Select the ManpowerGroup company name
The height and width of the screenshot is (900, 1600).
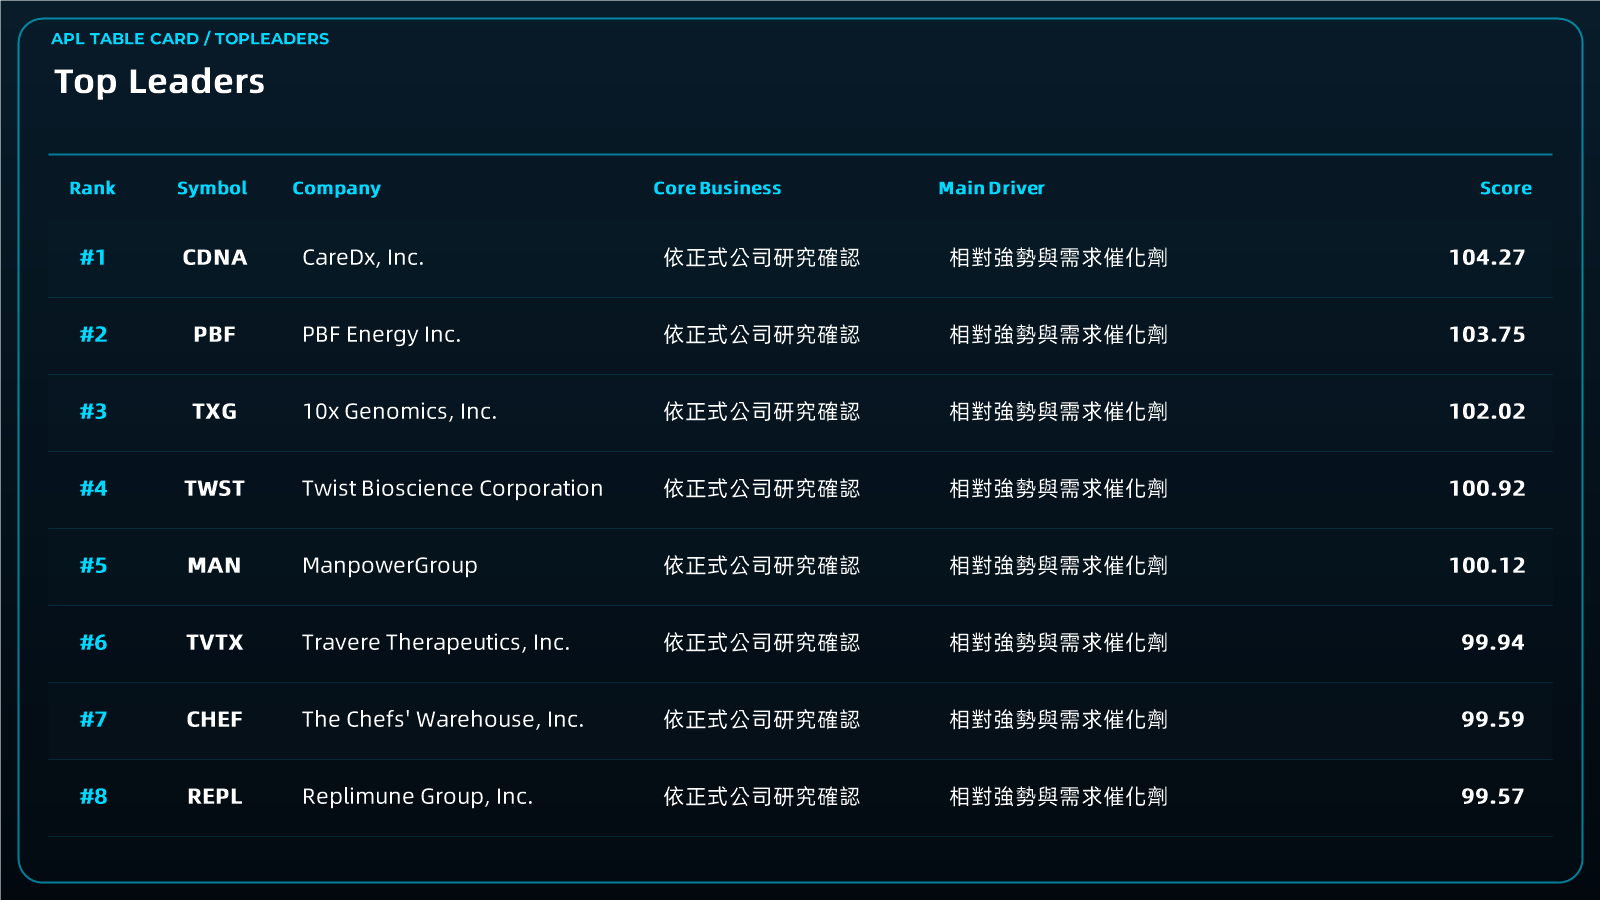pyautogui.click(x=389, y=566)
